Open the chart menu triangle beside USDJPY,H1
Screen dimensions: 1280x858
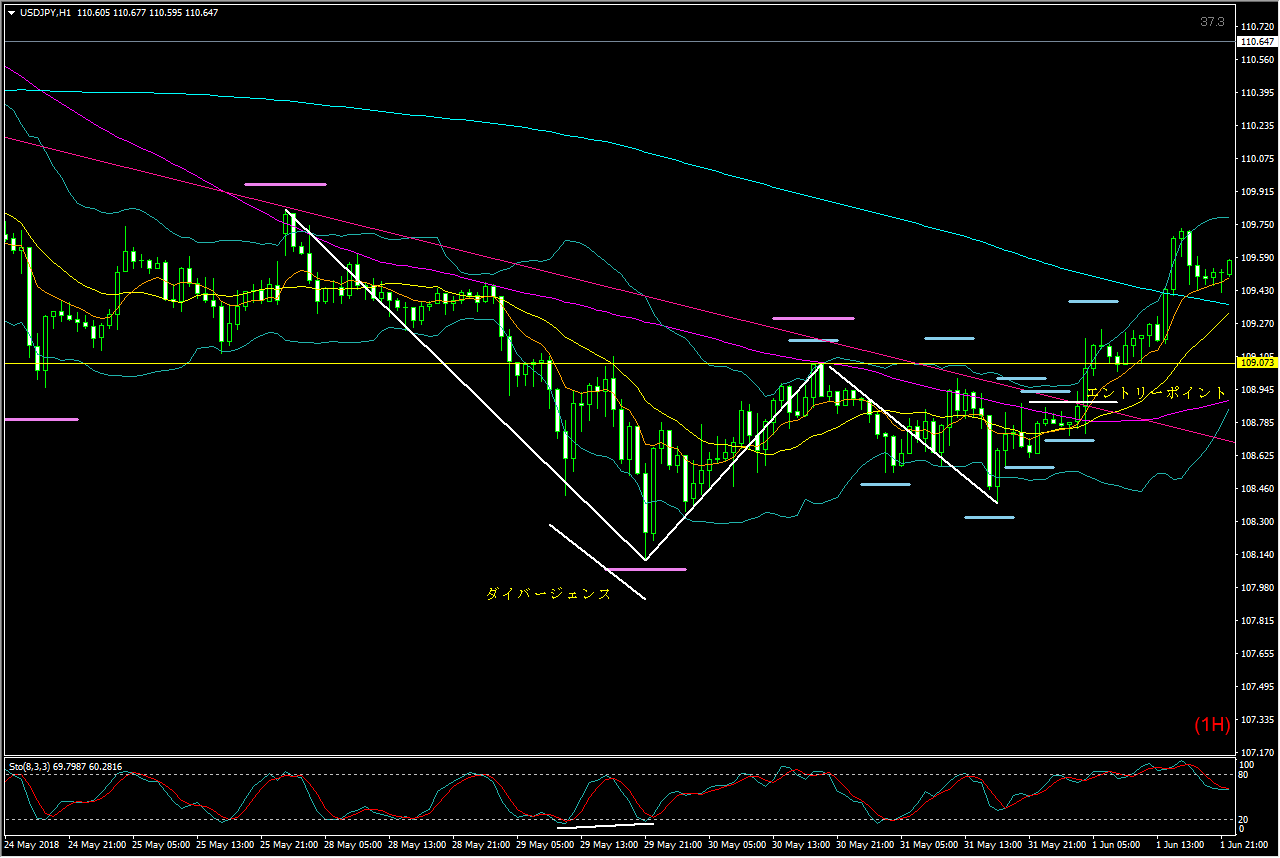click(x=11, y=13)
